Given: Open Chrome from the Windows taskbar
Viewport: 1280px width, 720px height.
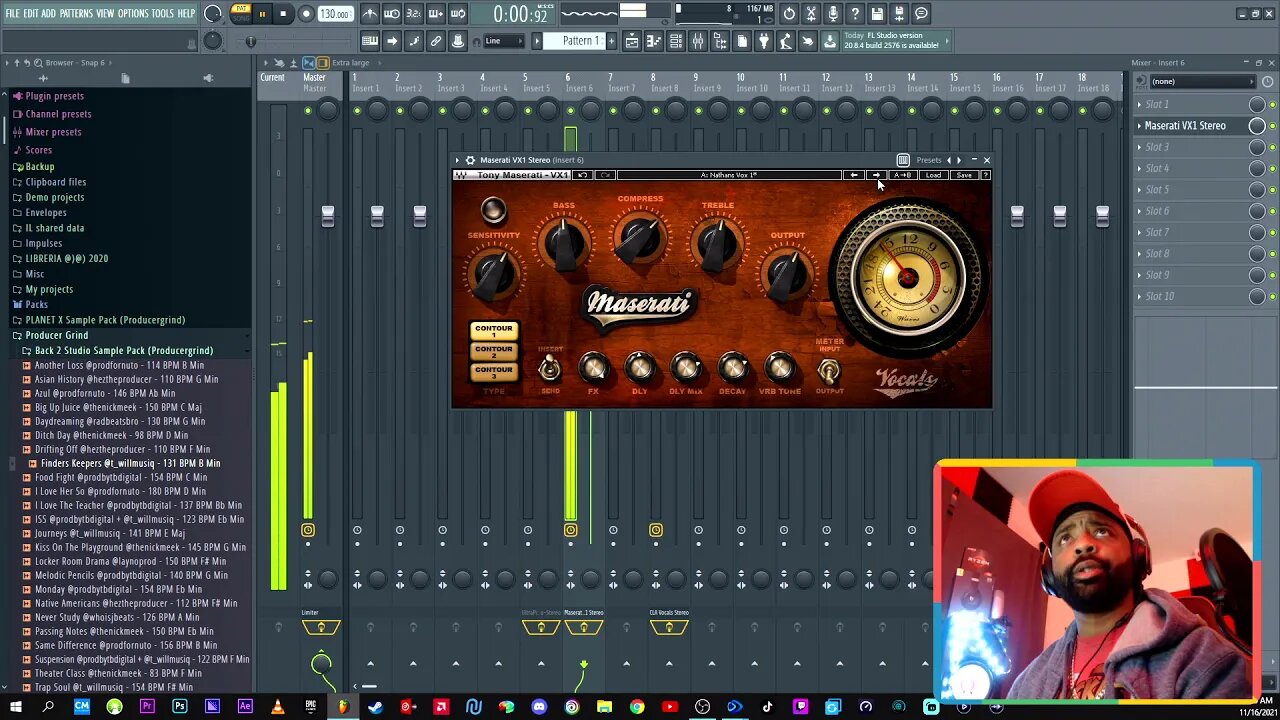Looking at the screenshot, I should click(637, 707).
